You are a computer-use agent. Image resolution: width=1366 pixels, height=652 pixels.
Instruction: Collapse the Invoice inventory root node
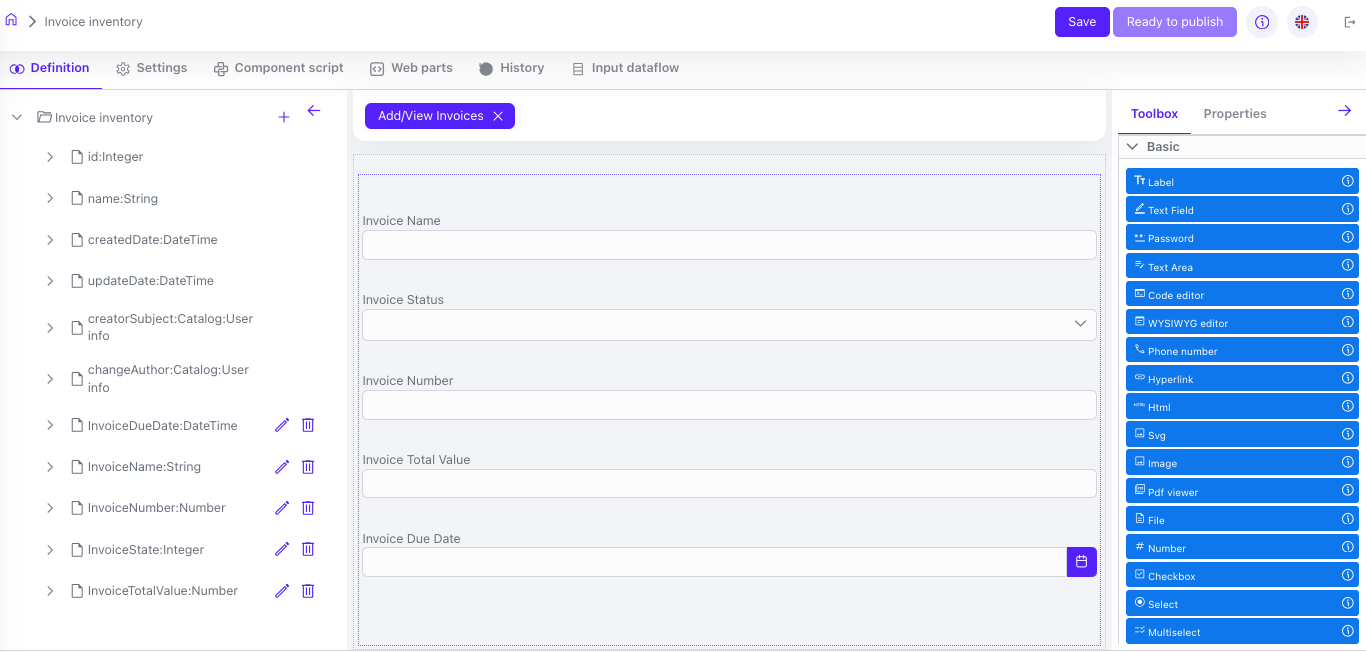17,117
